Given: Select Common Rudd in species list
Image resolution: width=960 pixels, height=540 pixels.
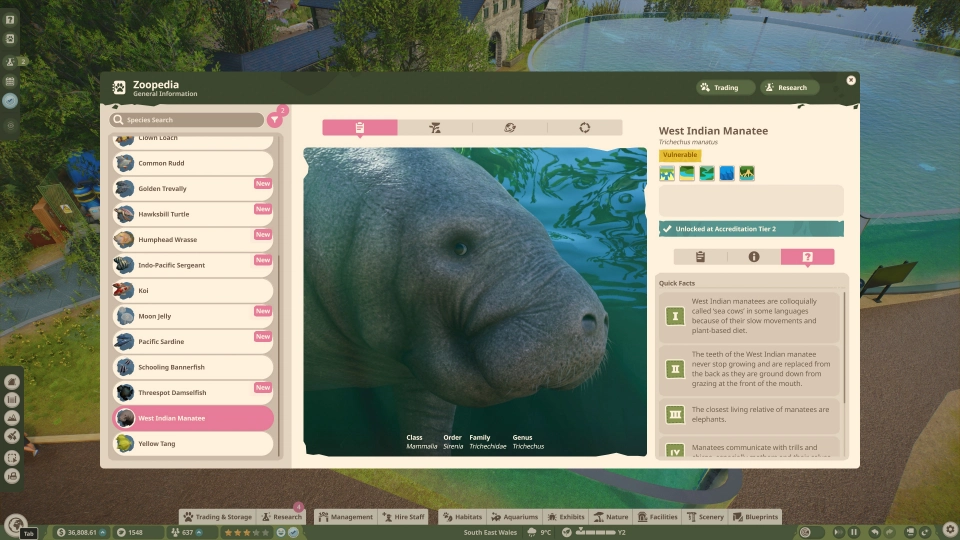Looking at the screenshot, I should (x=193, y=163).
